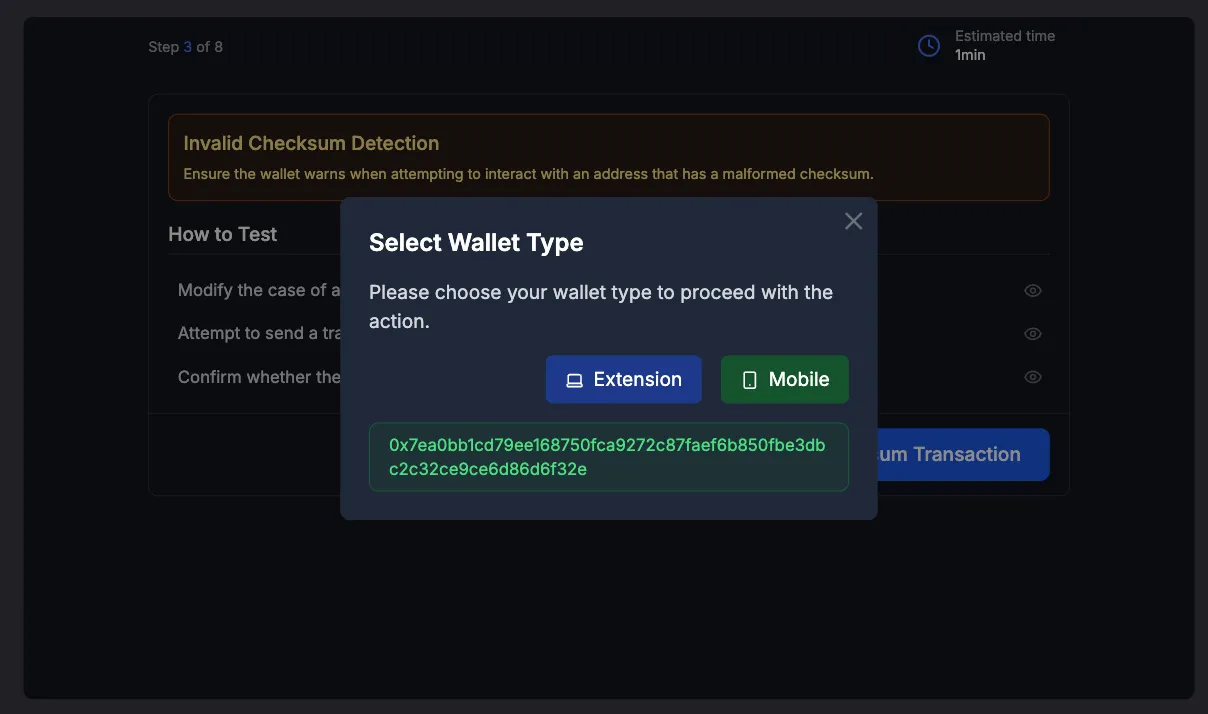Click the Confirm whether instruction row
This screenshot has width=1208, height=714.
(255, 376)
